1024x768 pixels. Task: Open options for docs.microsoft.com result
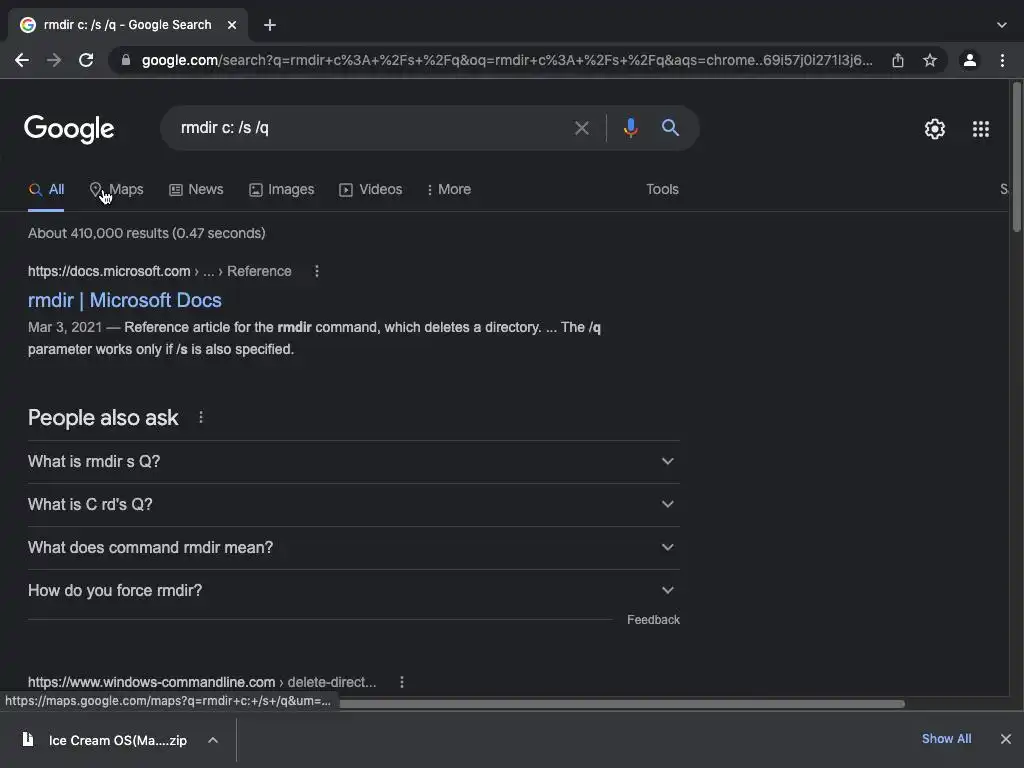coord(317,271)
